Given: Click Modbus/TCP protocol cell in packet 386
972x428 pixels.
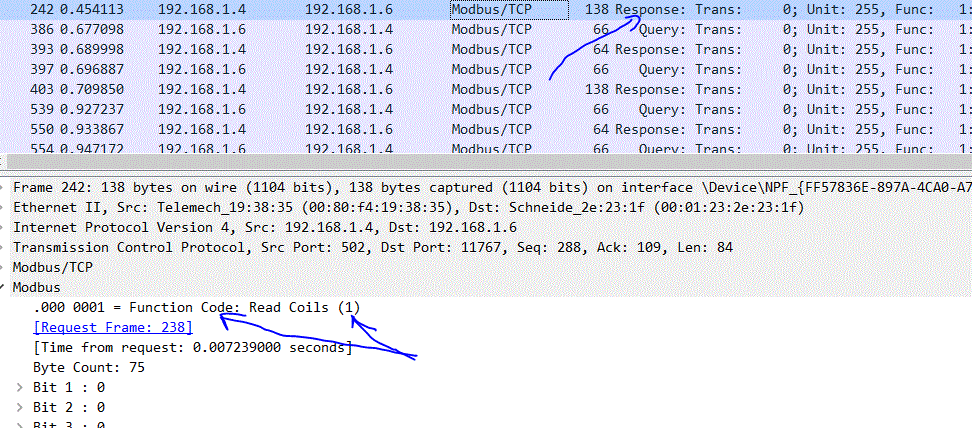Looking at the screenshot, I should coord(492,29).
